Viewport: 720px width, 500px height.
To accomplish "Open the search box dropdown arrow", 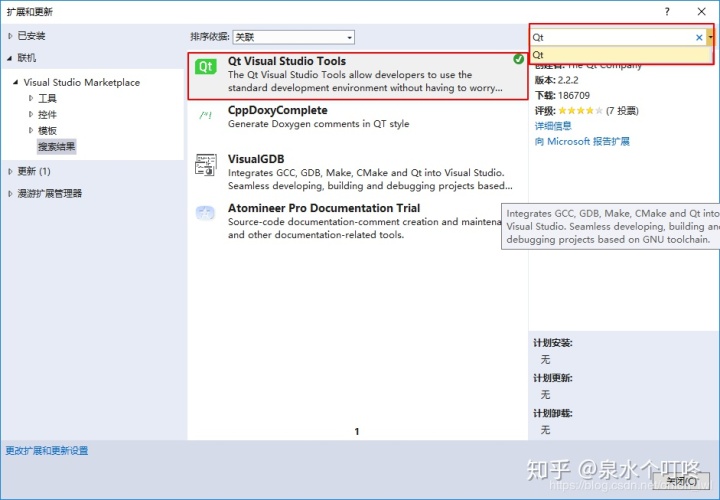I will [710, 38].
